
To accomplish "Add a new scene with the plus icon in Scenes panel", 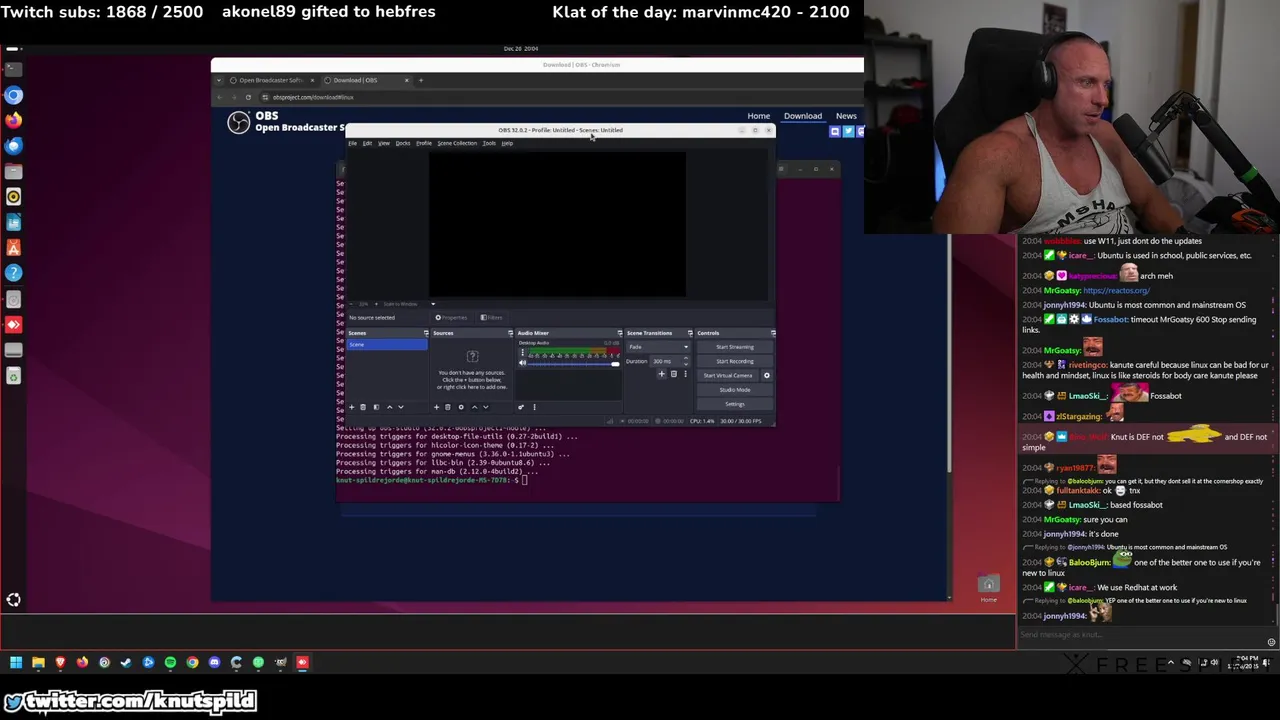I will click(x=352, y=407).
